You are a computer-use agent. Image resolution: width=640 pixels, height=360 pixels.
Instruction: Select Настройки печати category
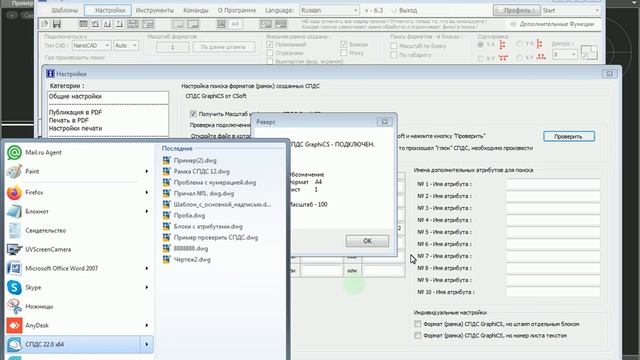click(76, 128)
